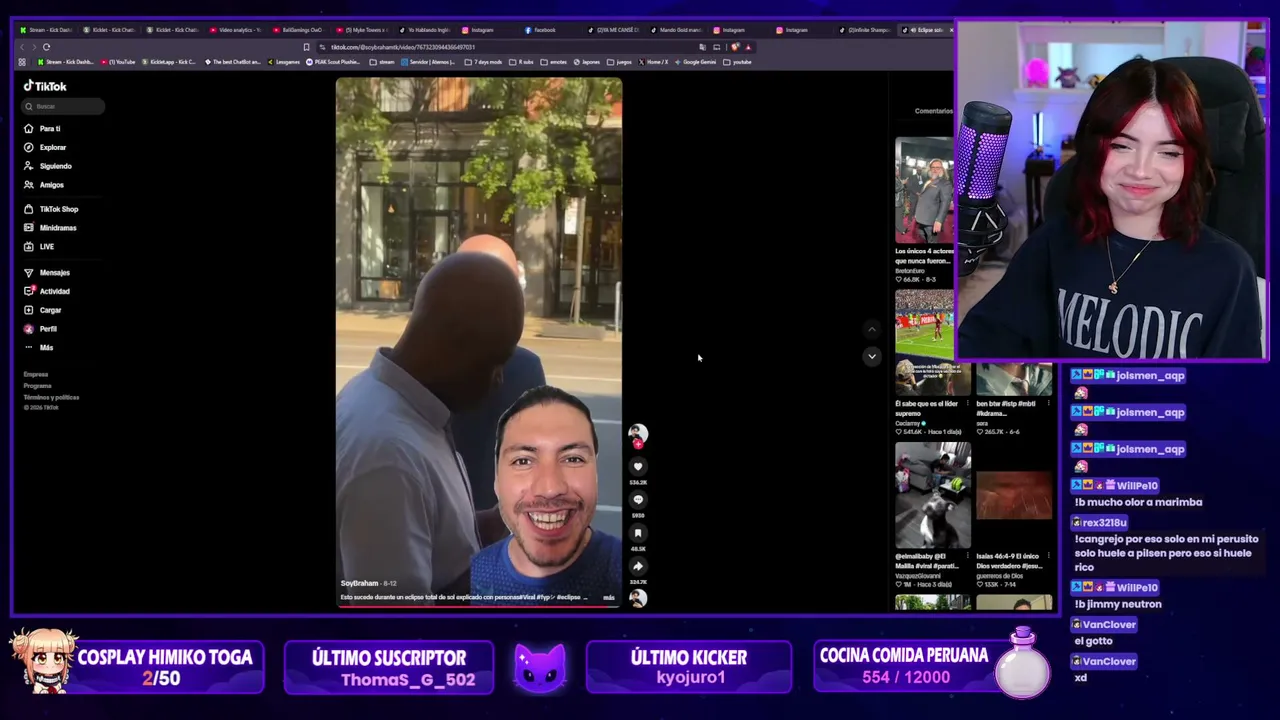Seek in the red video progress bar
Image resolution: width=1280 pixels, height=720 pixels.
pos(478,605)
